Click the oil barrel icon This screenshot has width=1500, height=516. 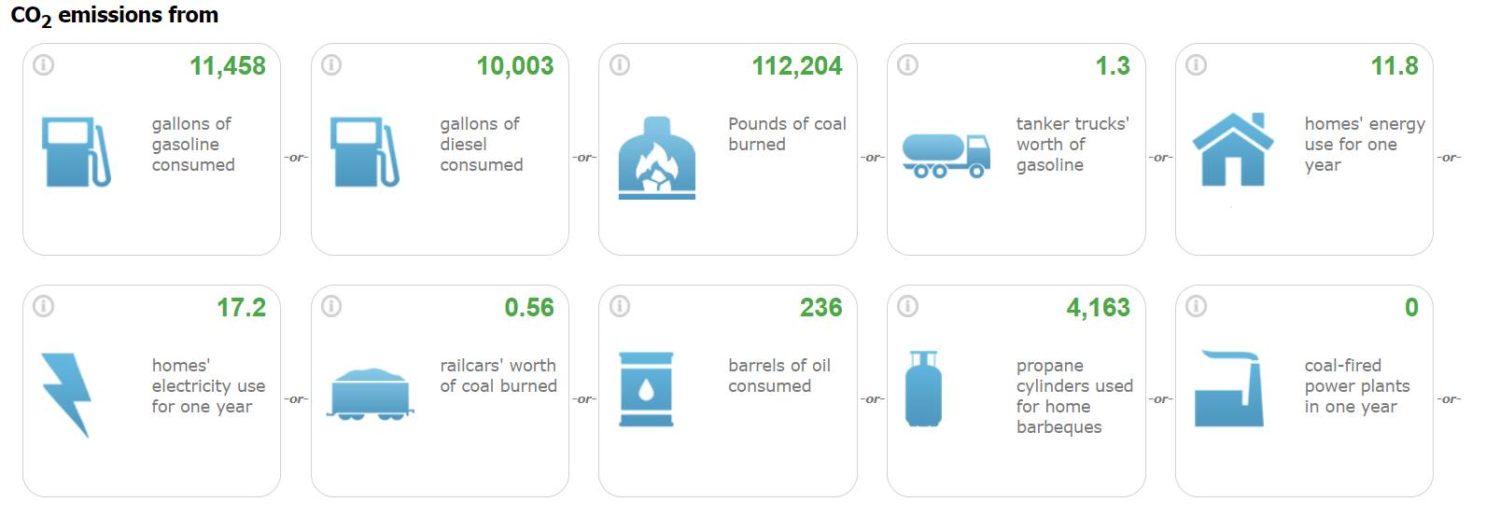pos(646,389)
